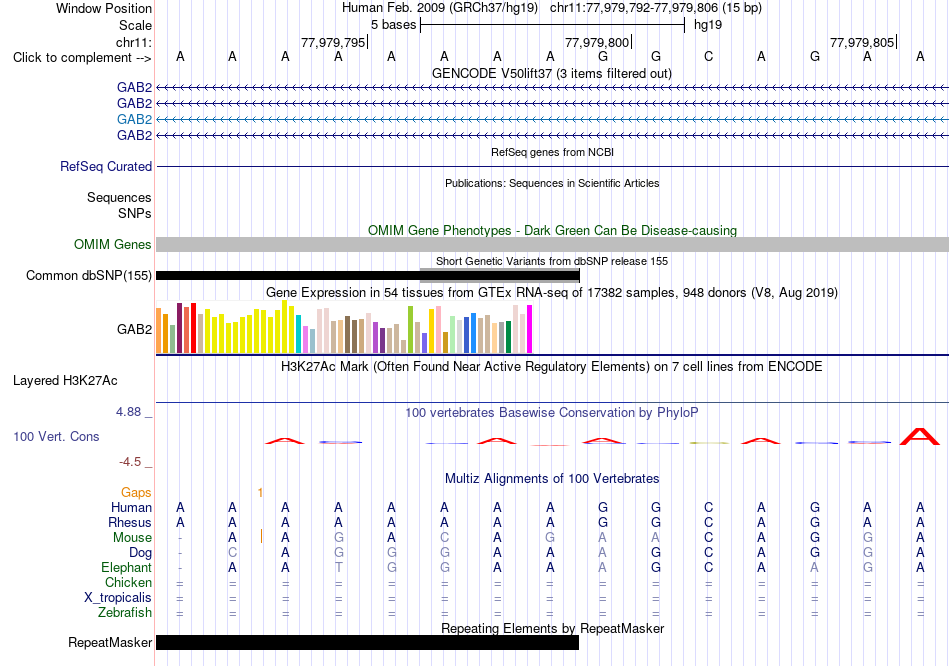Click 'Repeating Elements by RepeatMasker' title
Image resolution: width=950 pixels, height=666 pixels.
click(552, 628)
